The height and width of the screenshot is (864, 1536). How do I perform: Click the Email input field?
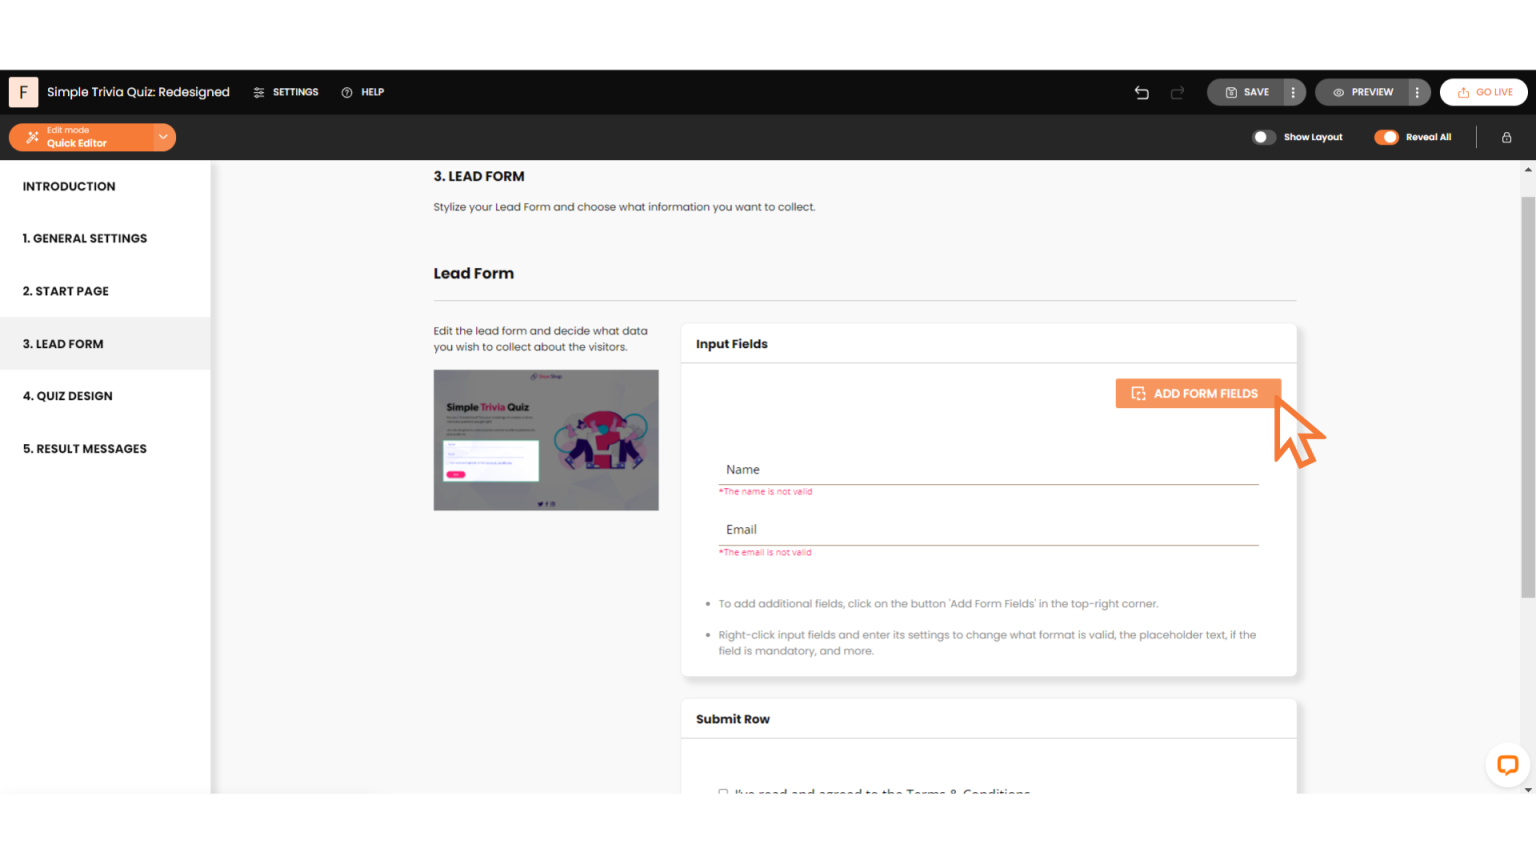pos(988,530)
